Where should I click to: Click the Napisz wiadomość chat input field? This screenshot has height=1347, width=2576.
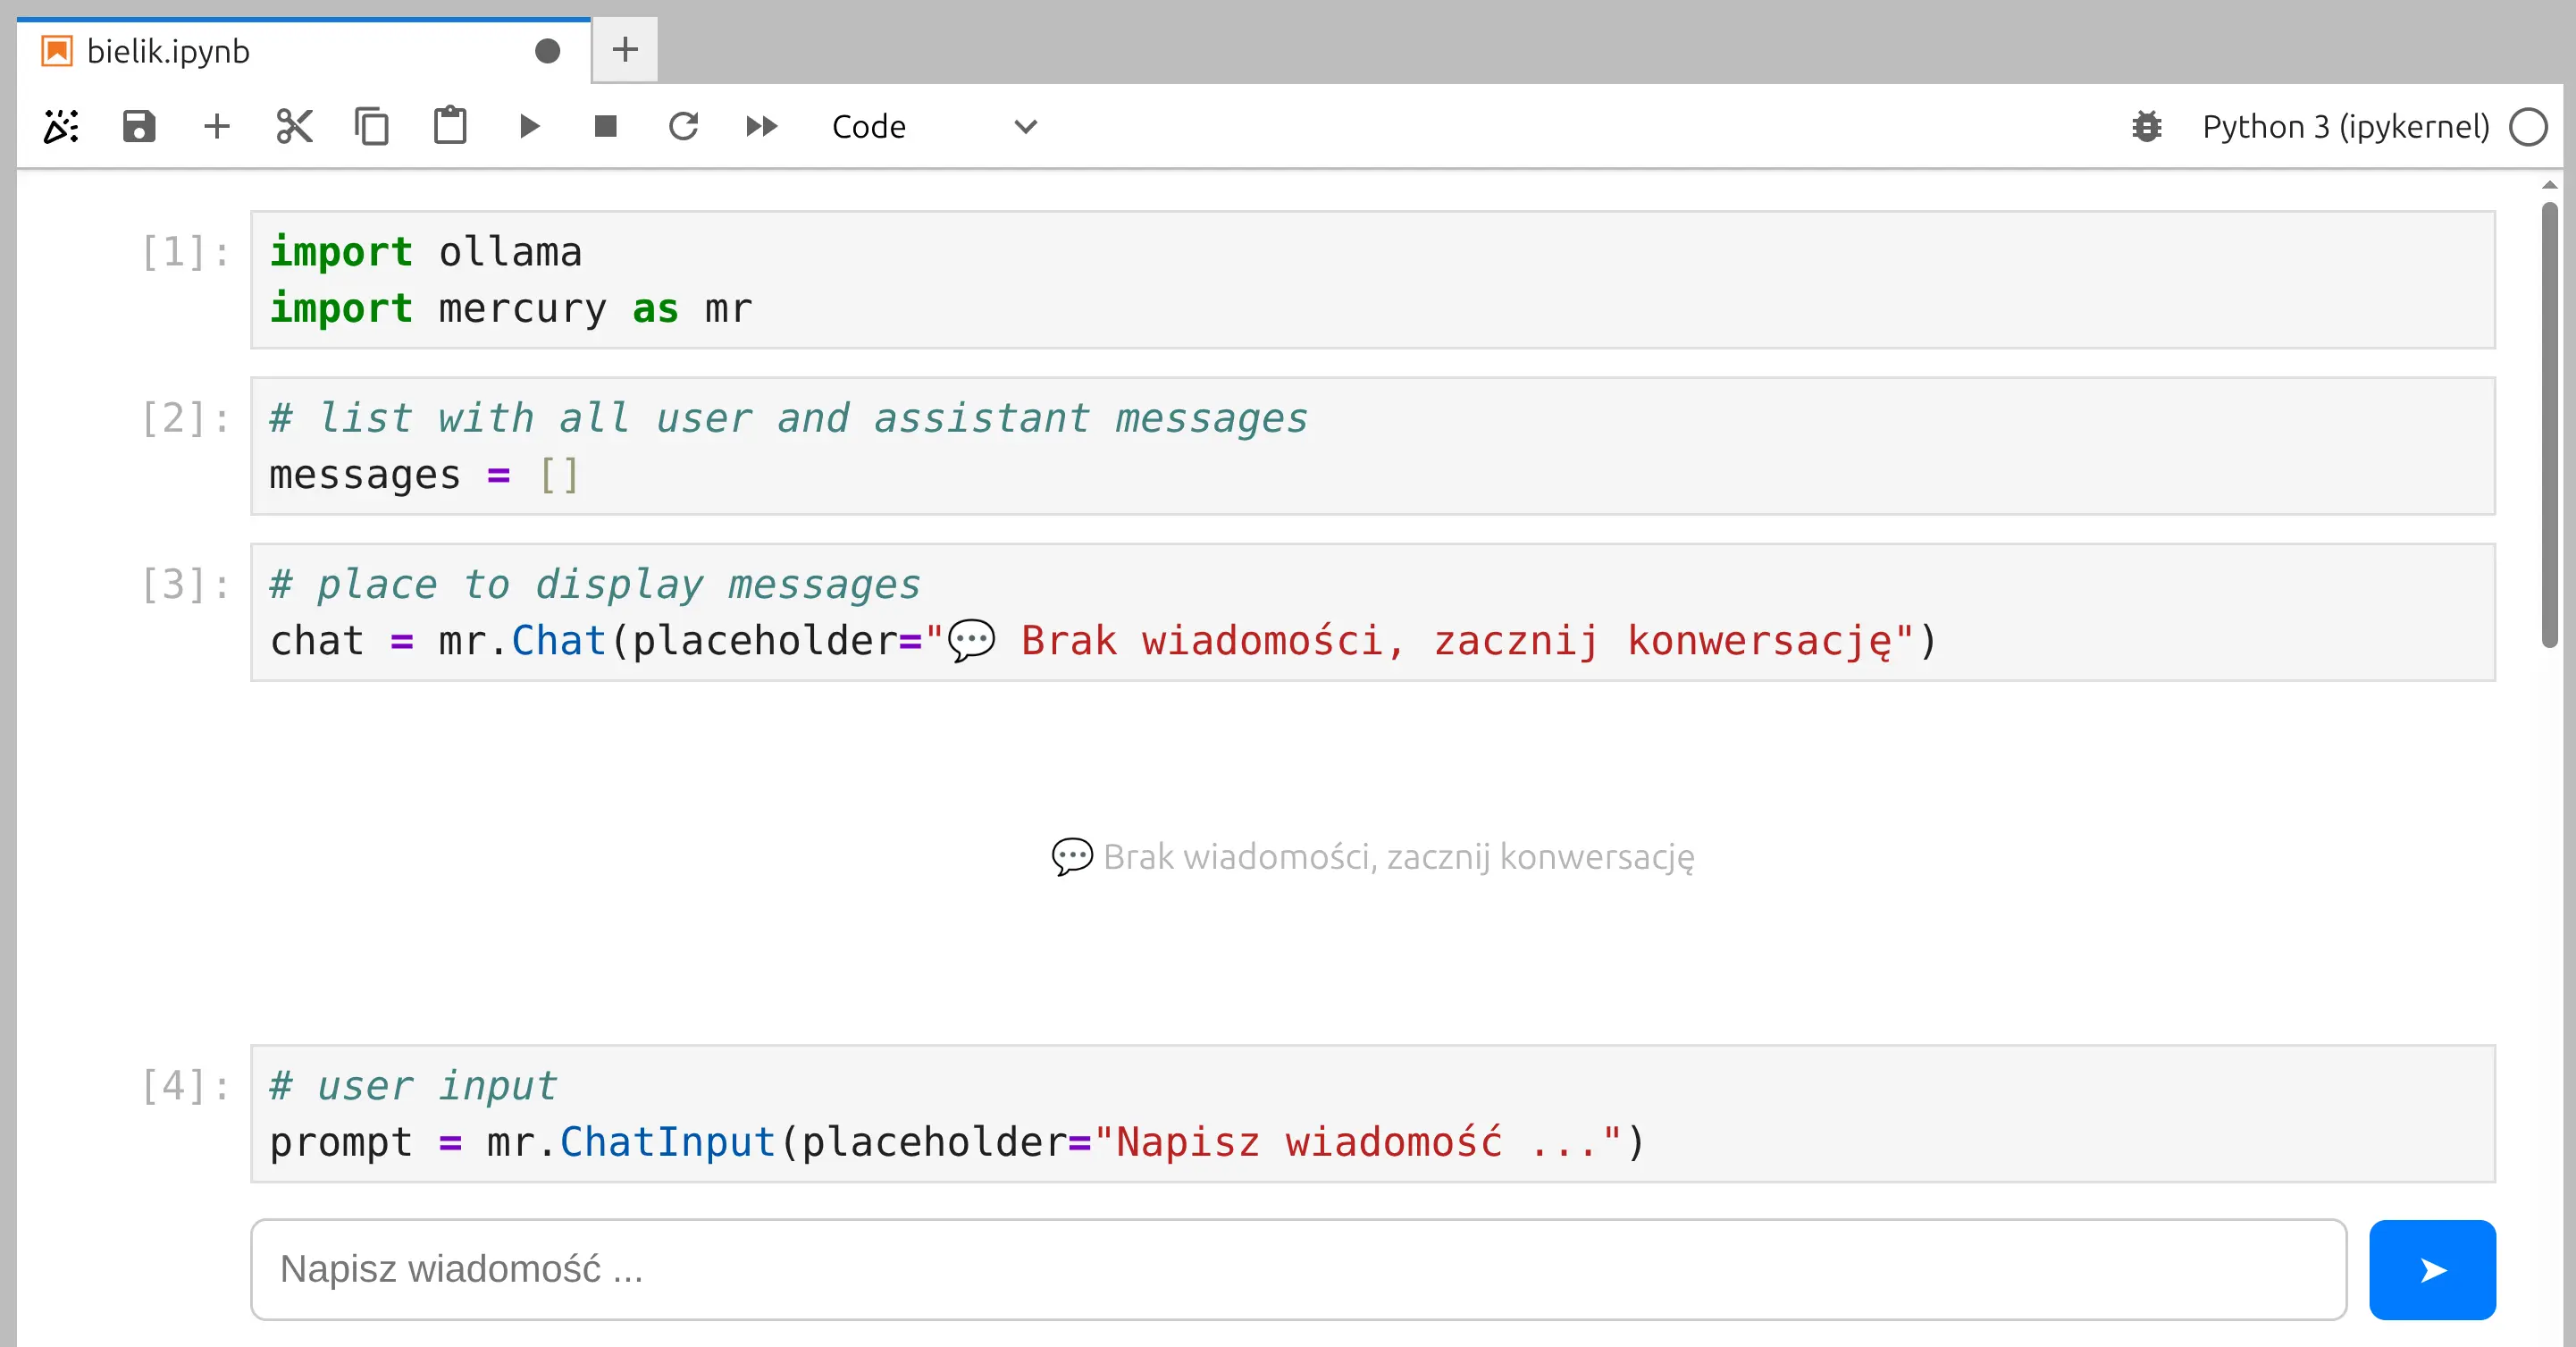click(x=1297, y=1269)
